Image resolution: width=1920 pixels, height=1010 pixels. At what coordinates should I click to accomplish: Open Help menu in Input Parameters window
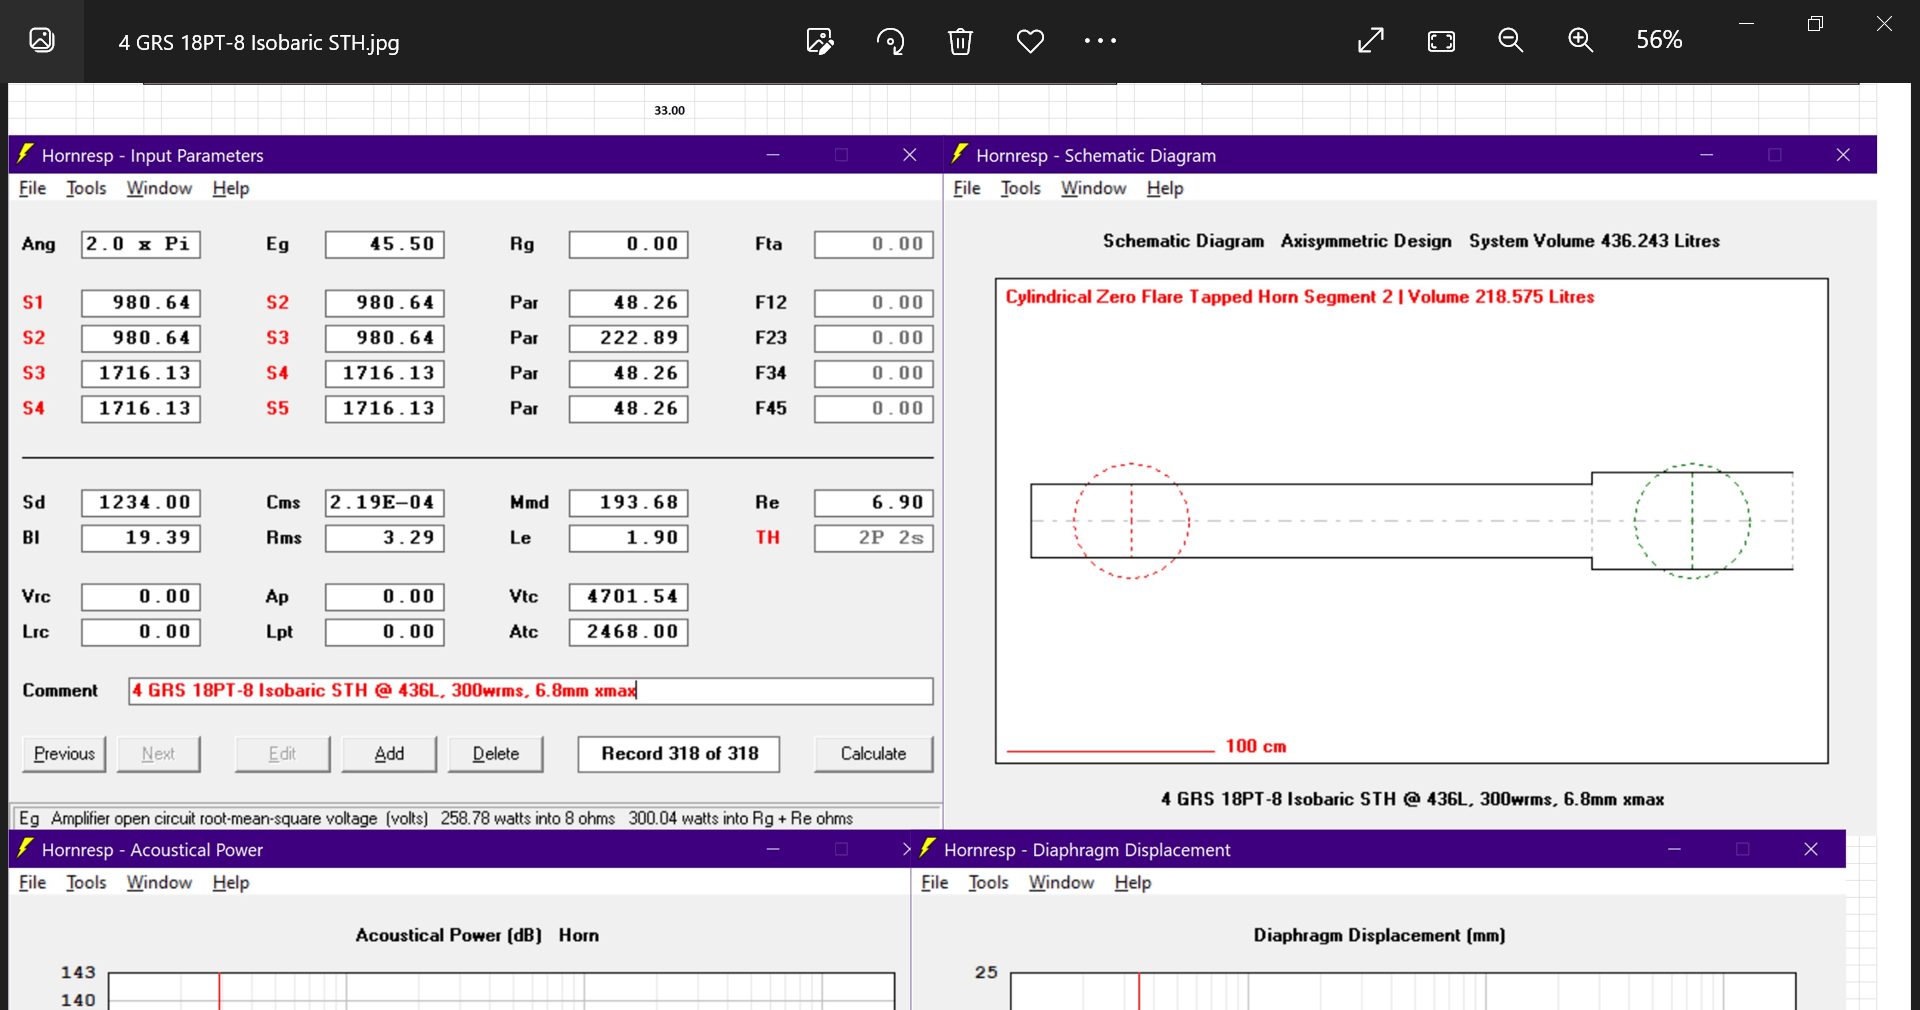point(231,188)
